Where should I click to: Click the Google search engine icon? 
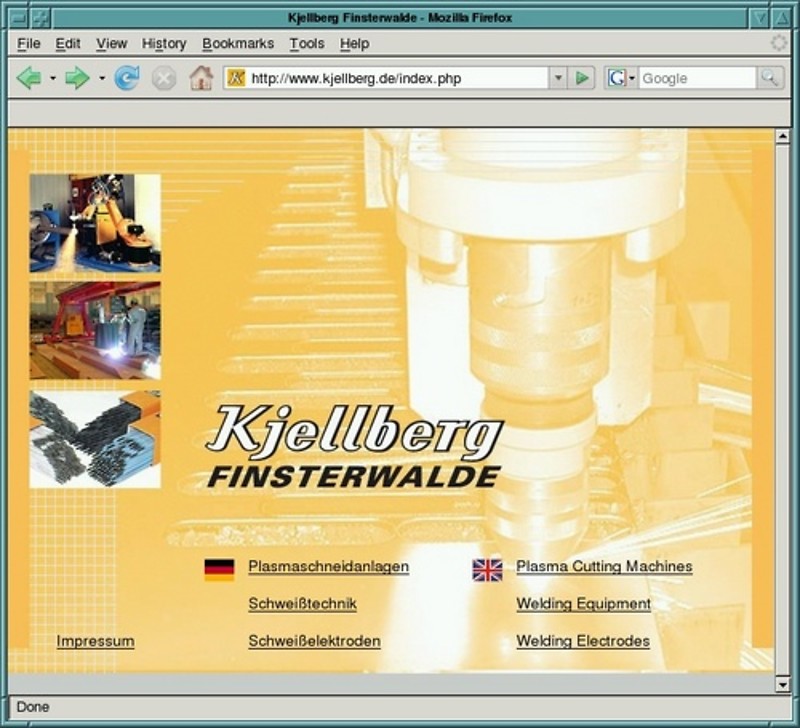(617, 78)
